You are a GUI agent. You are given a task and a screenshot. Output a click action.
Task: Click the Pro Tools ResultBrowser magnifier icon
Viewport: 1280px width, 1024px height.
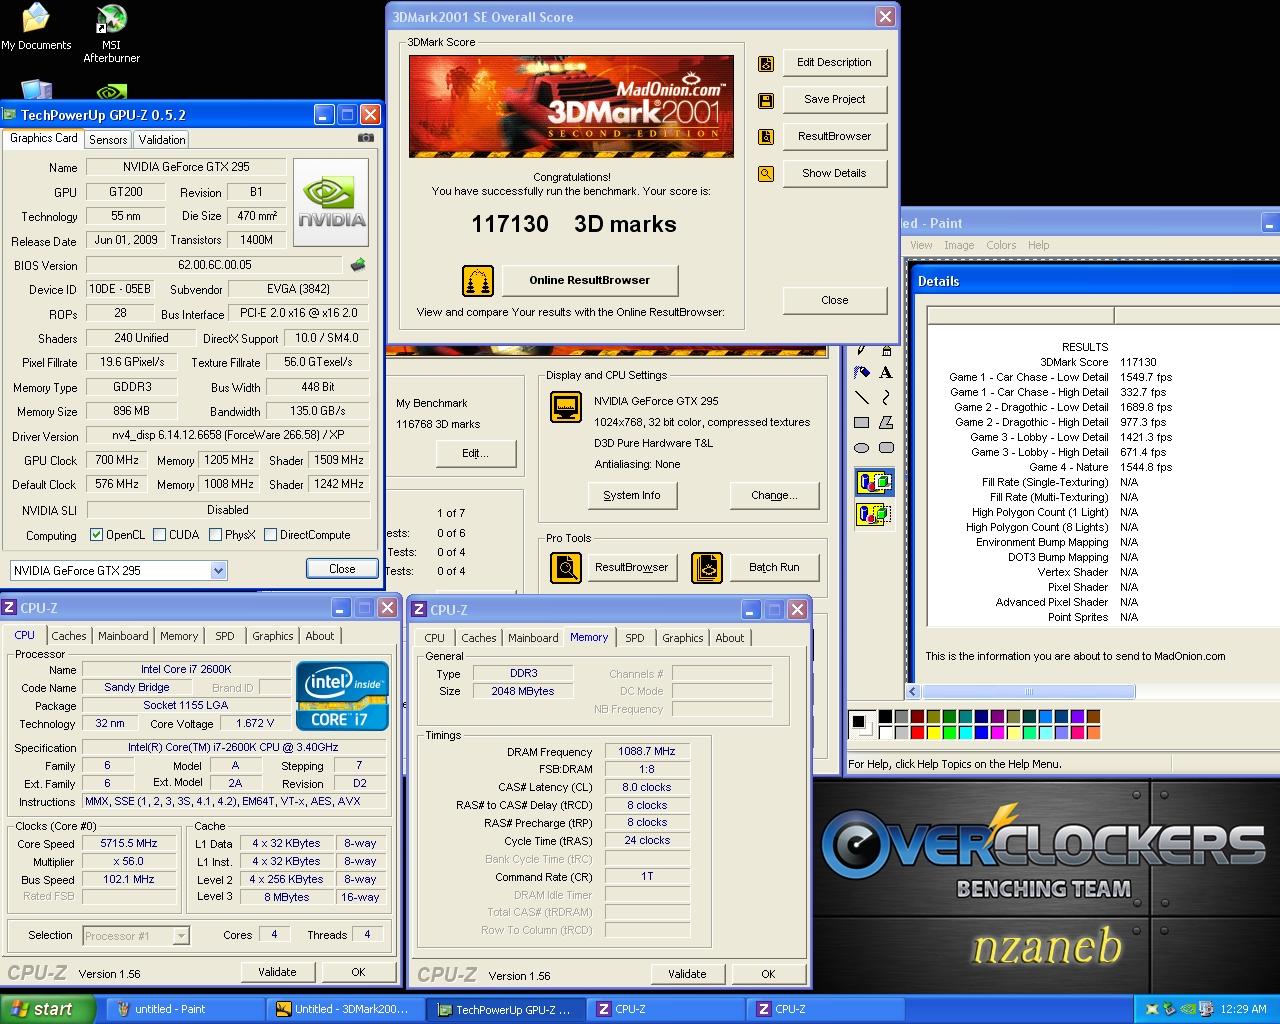point(566,568)
